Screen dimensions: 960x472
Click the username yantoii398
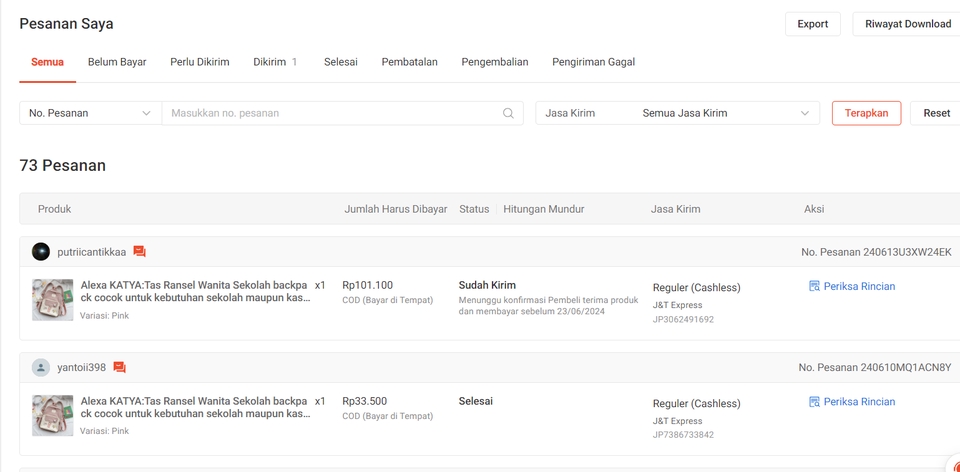coord(81,367)
